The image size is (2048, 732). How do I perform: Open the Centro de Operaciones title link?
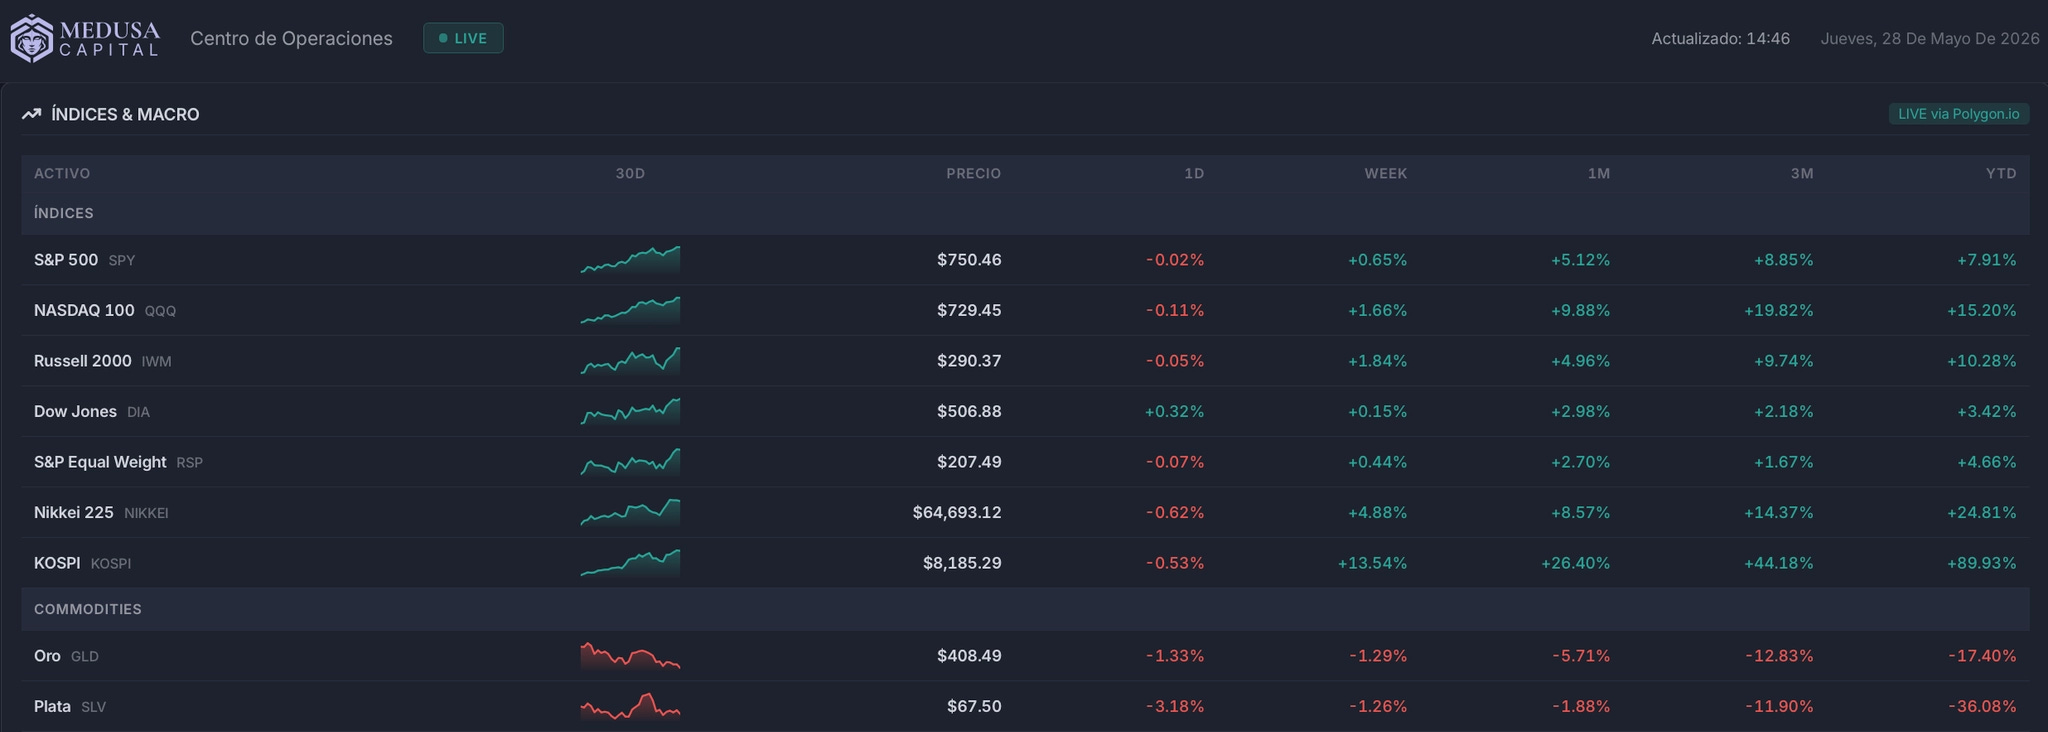(291, 38)
